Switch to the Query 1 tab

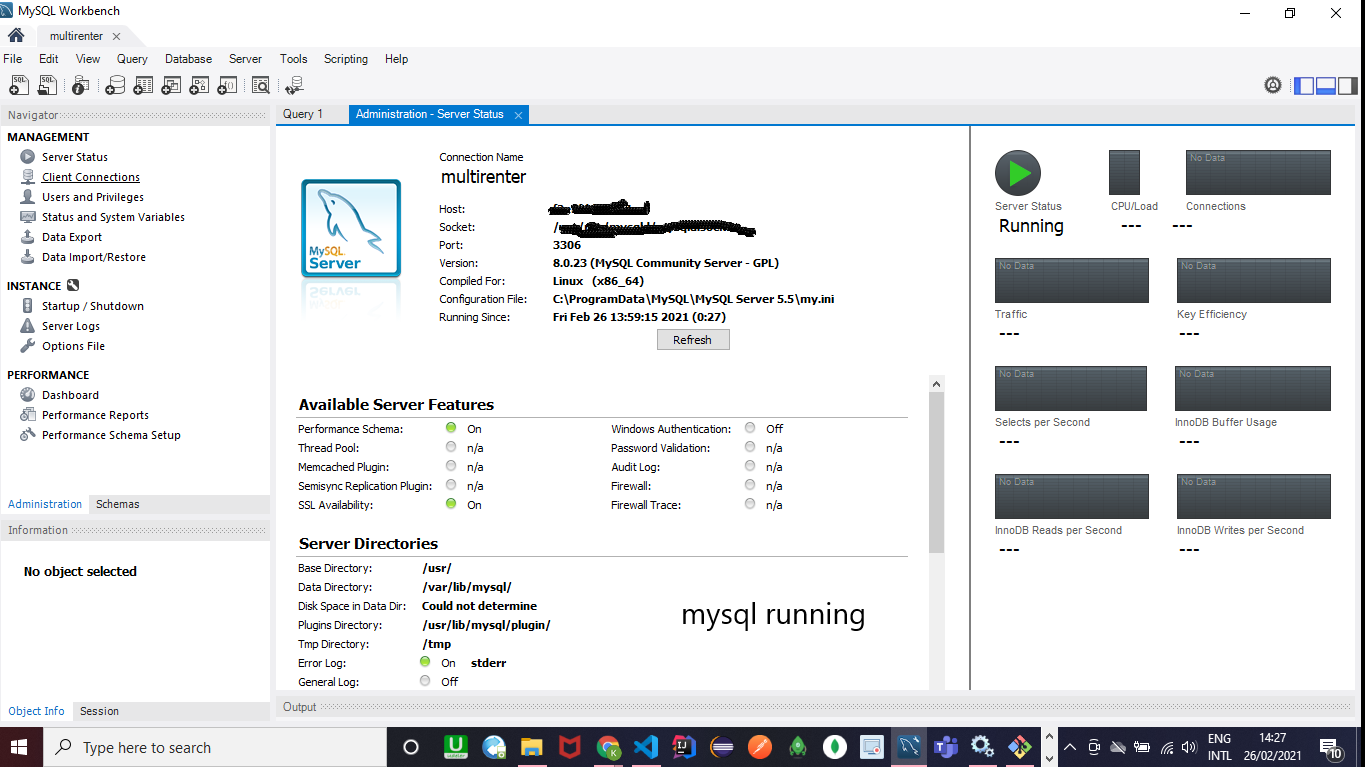pyautogui.click(x=303, y=114)
